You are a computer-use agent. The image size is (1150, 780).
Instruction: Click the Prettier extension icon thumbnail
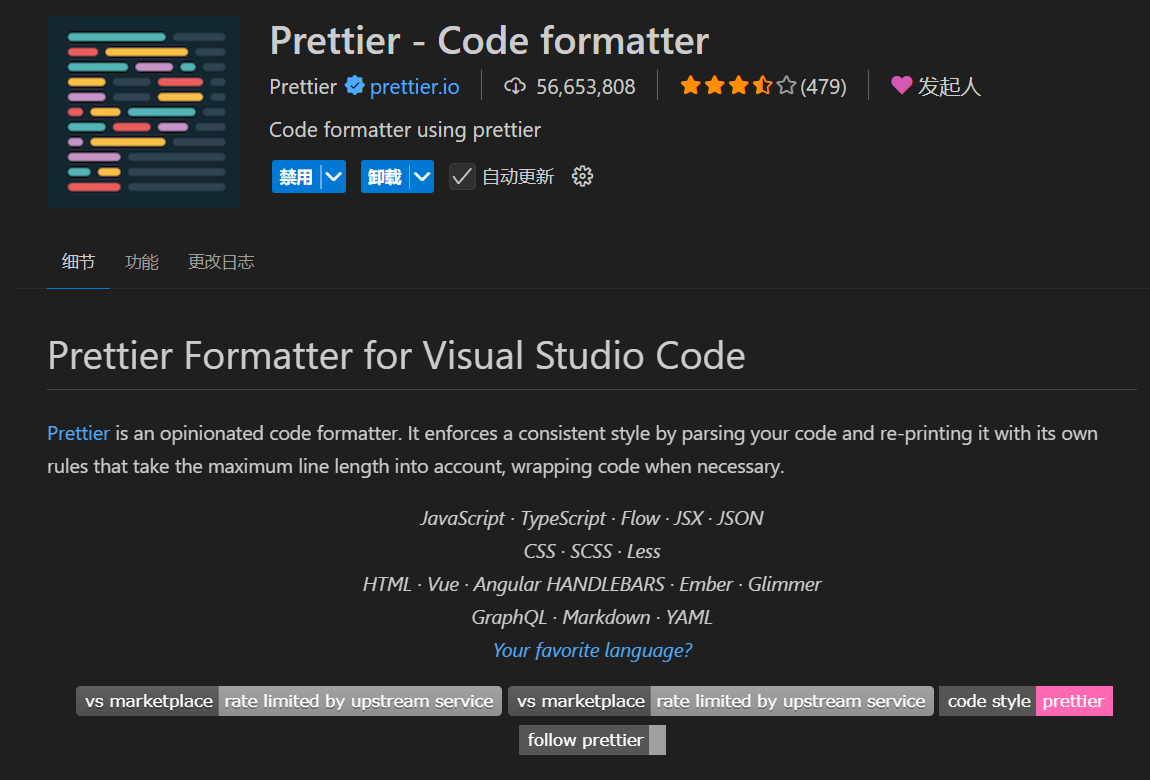click(x=142, y=111)
